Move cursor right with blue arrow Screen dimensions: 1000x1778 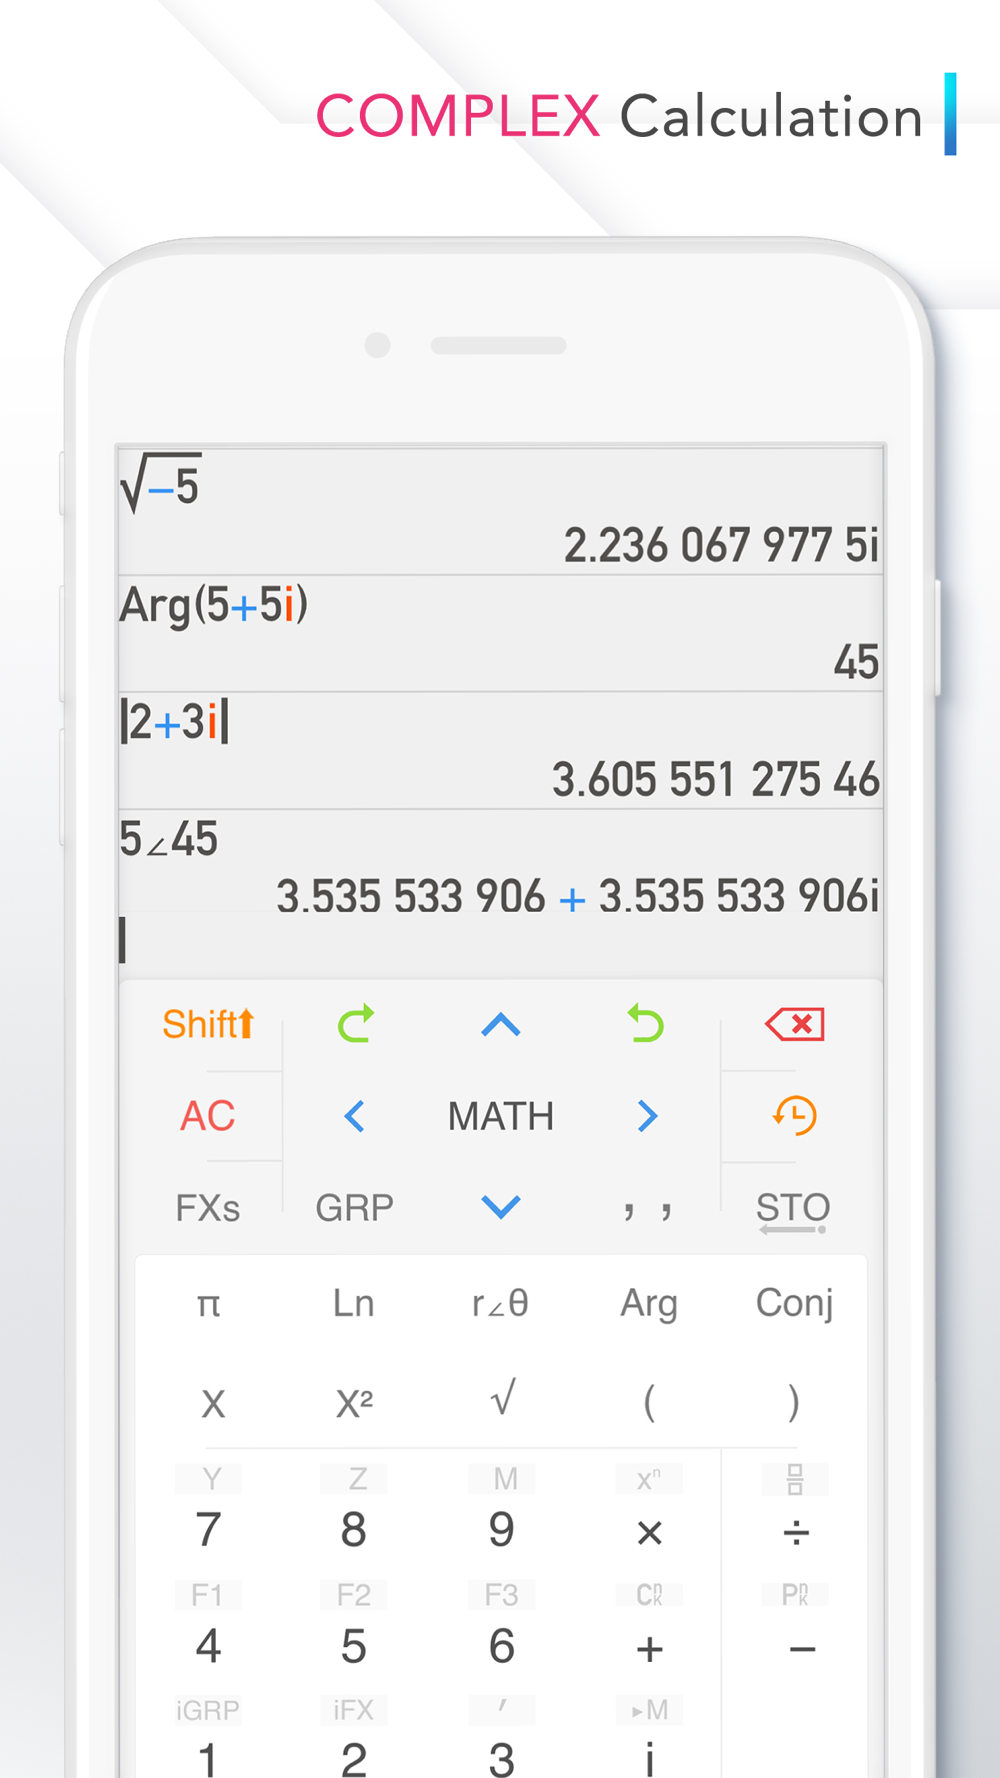(x=647, y=1116)
